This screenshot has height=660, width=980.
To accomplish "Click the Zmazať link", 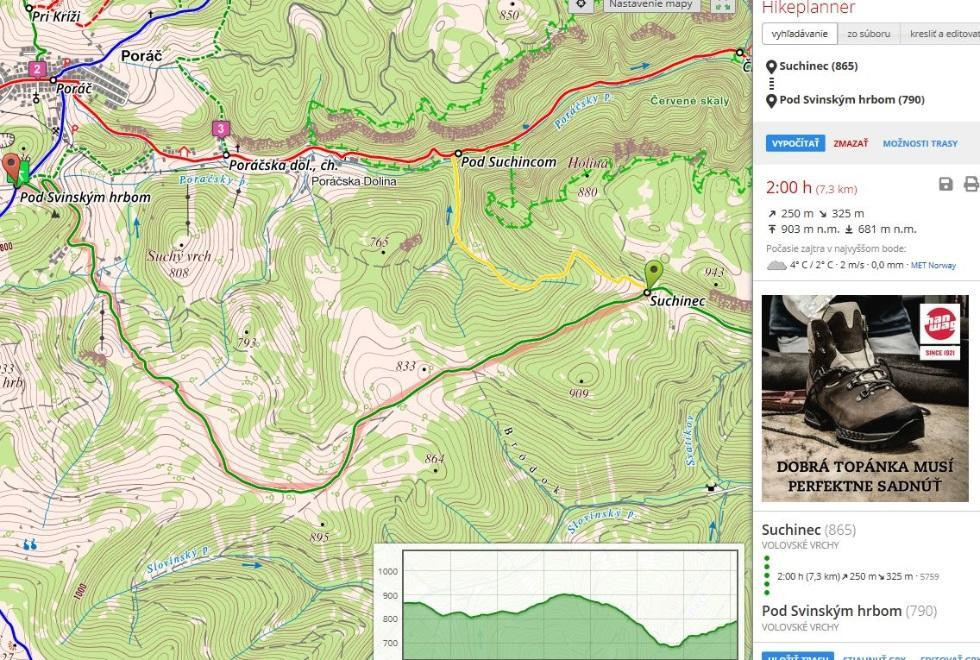I will point(850,143).
